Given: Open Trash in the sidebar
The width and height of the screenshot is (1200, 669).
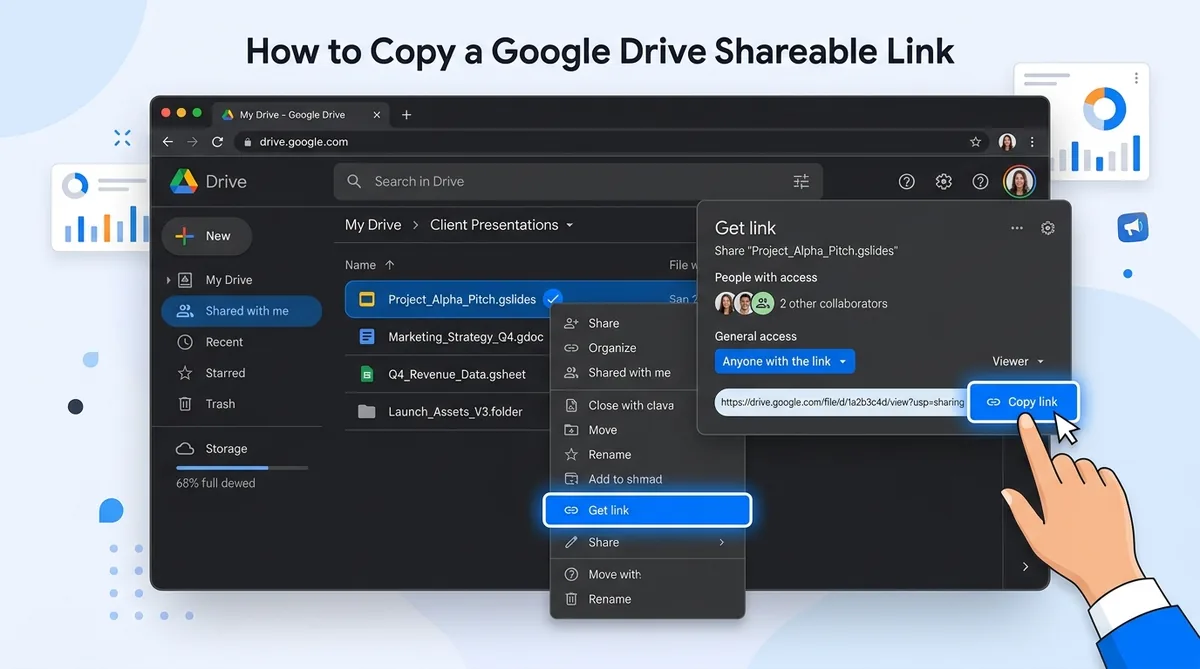Looking at the screenshot, I should 241,404.
